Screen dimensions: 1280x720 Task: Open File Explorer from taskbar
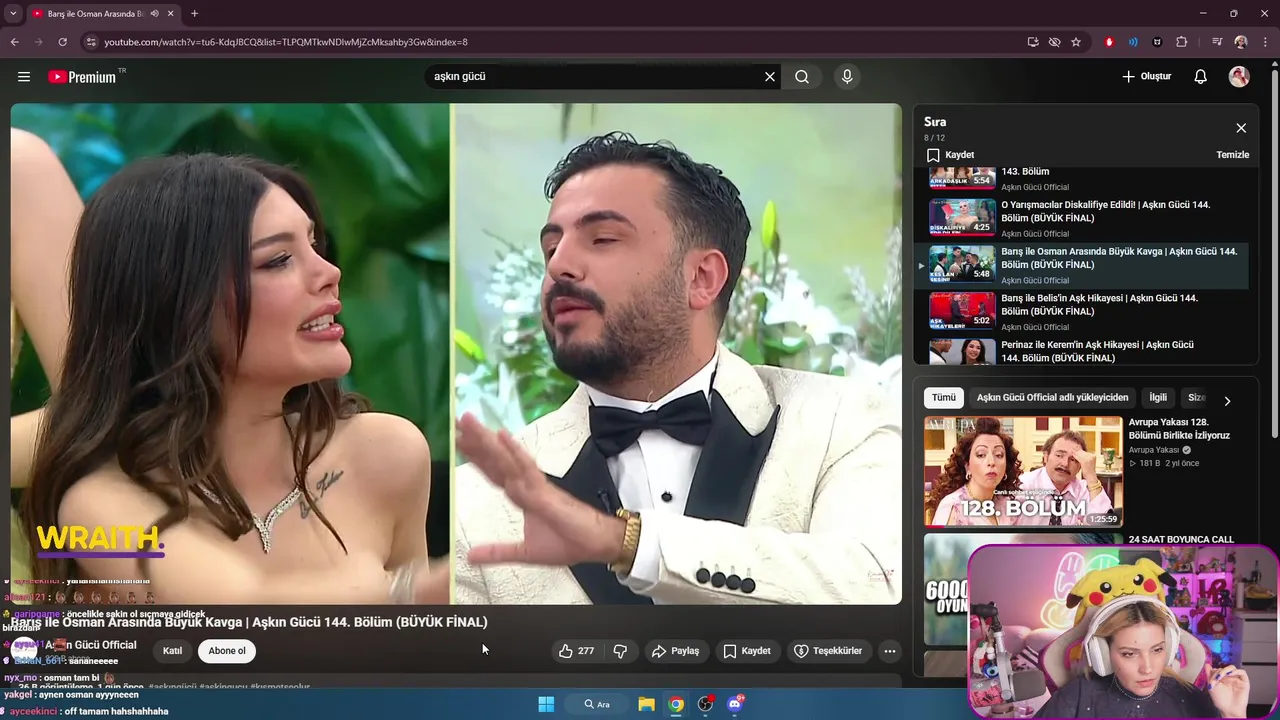point(647,704)
